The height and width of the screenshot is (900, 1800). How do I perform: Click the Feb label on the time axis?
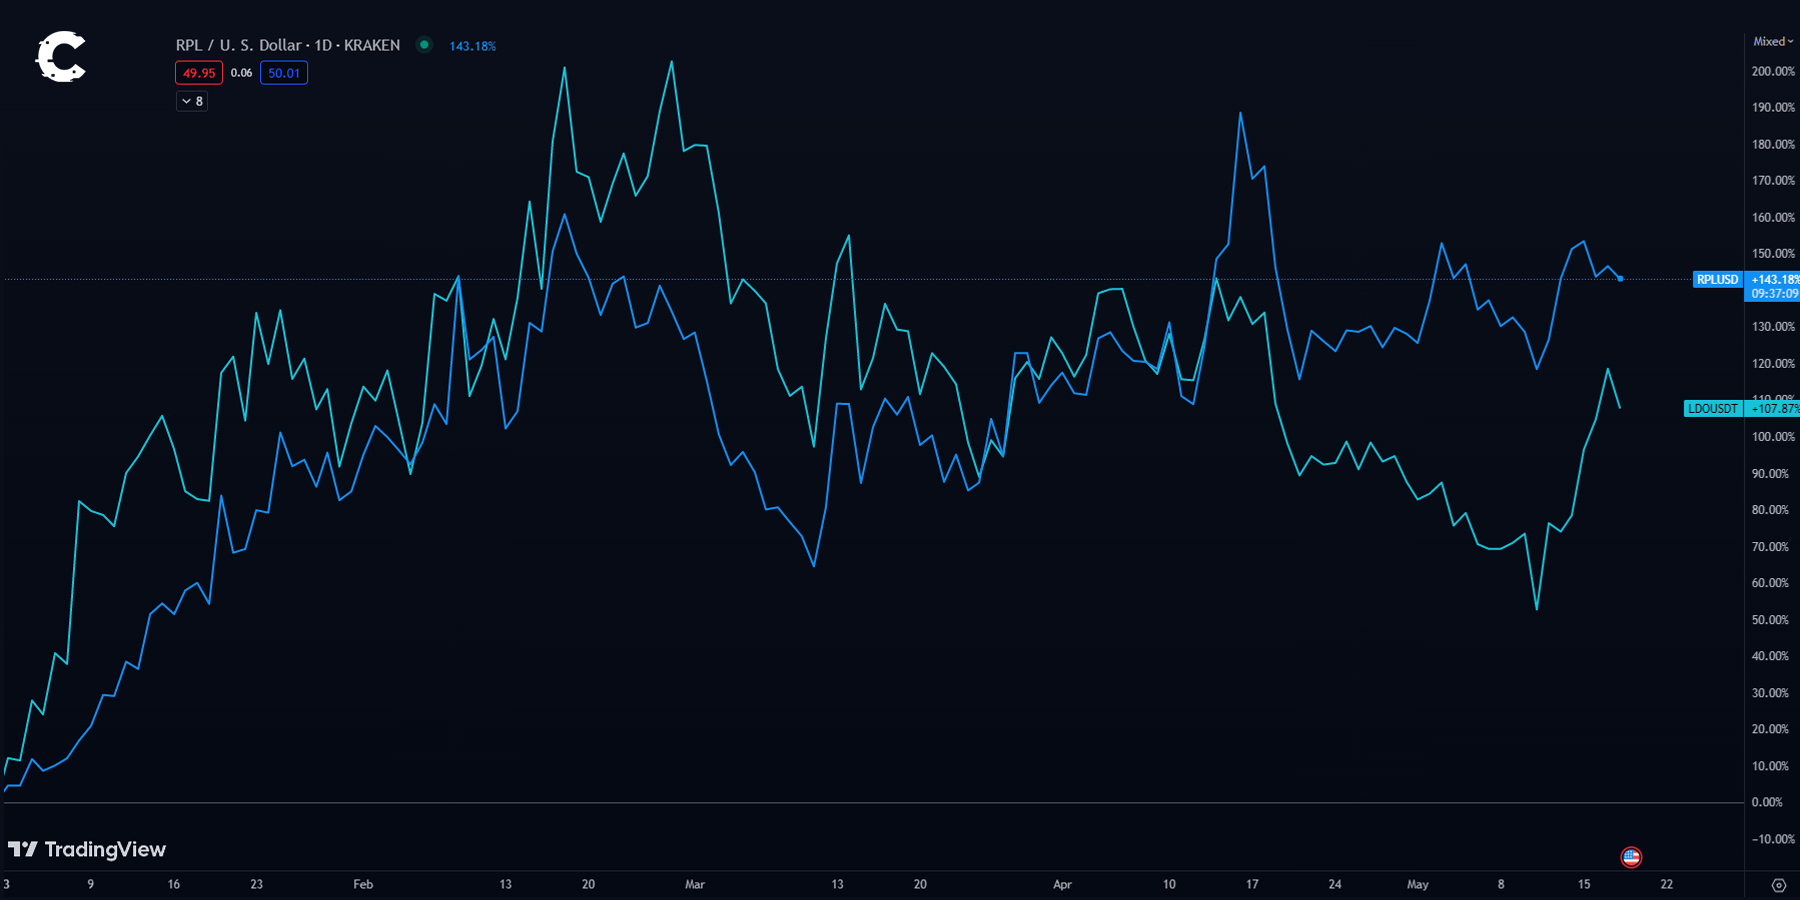pos(363,884)
